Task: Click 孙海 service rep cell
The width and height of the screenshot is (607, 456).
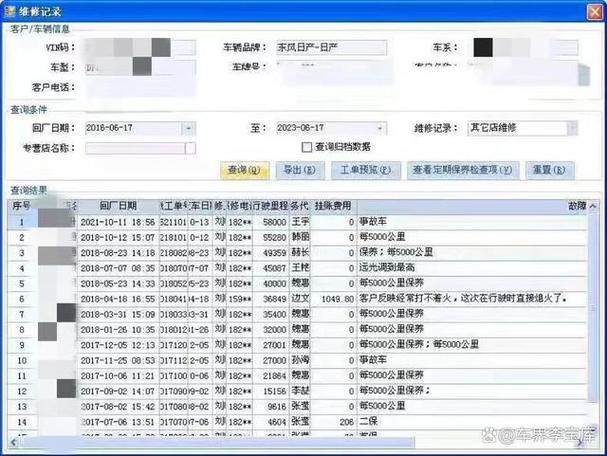Action: 300,361
